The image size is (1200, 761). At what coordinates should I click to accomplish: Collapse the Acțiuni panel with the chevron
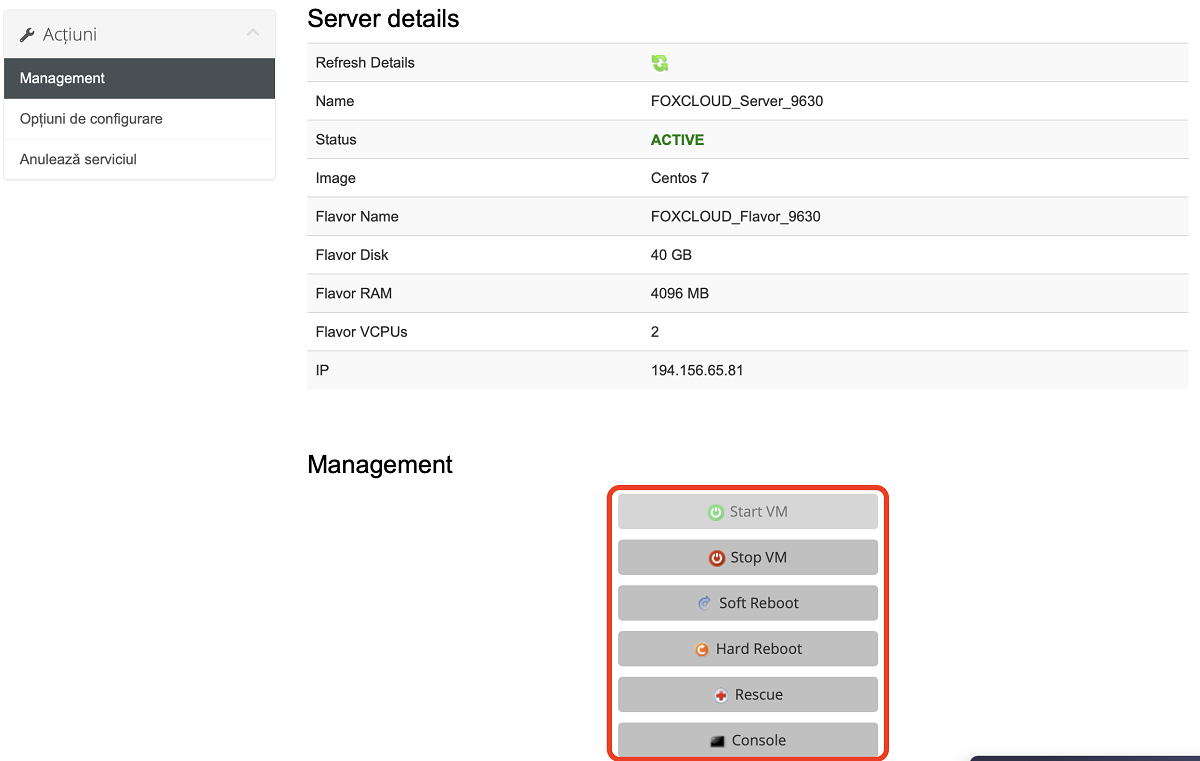click(253, 34)
